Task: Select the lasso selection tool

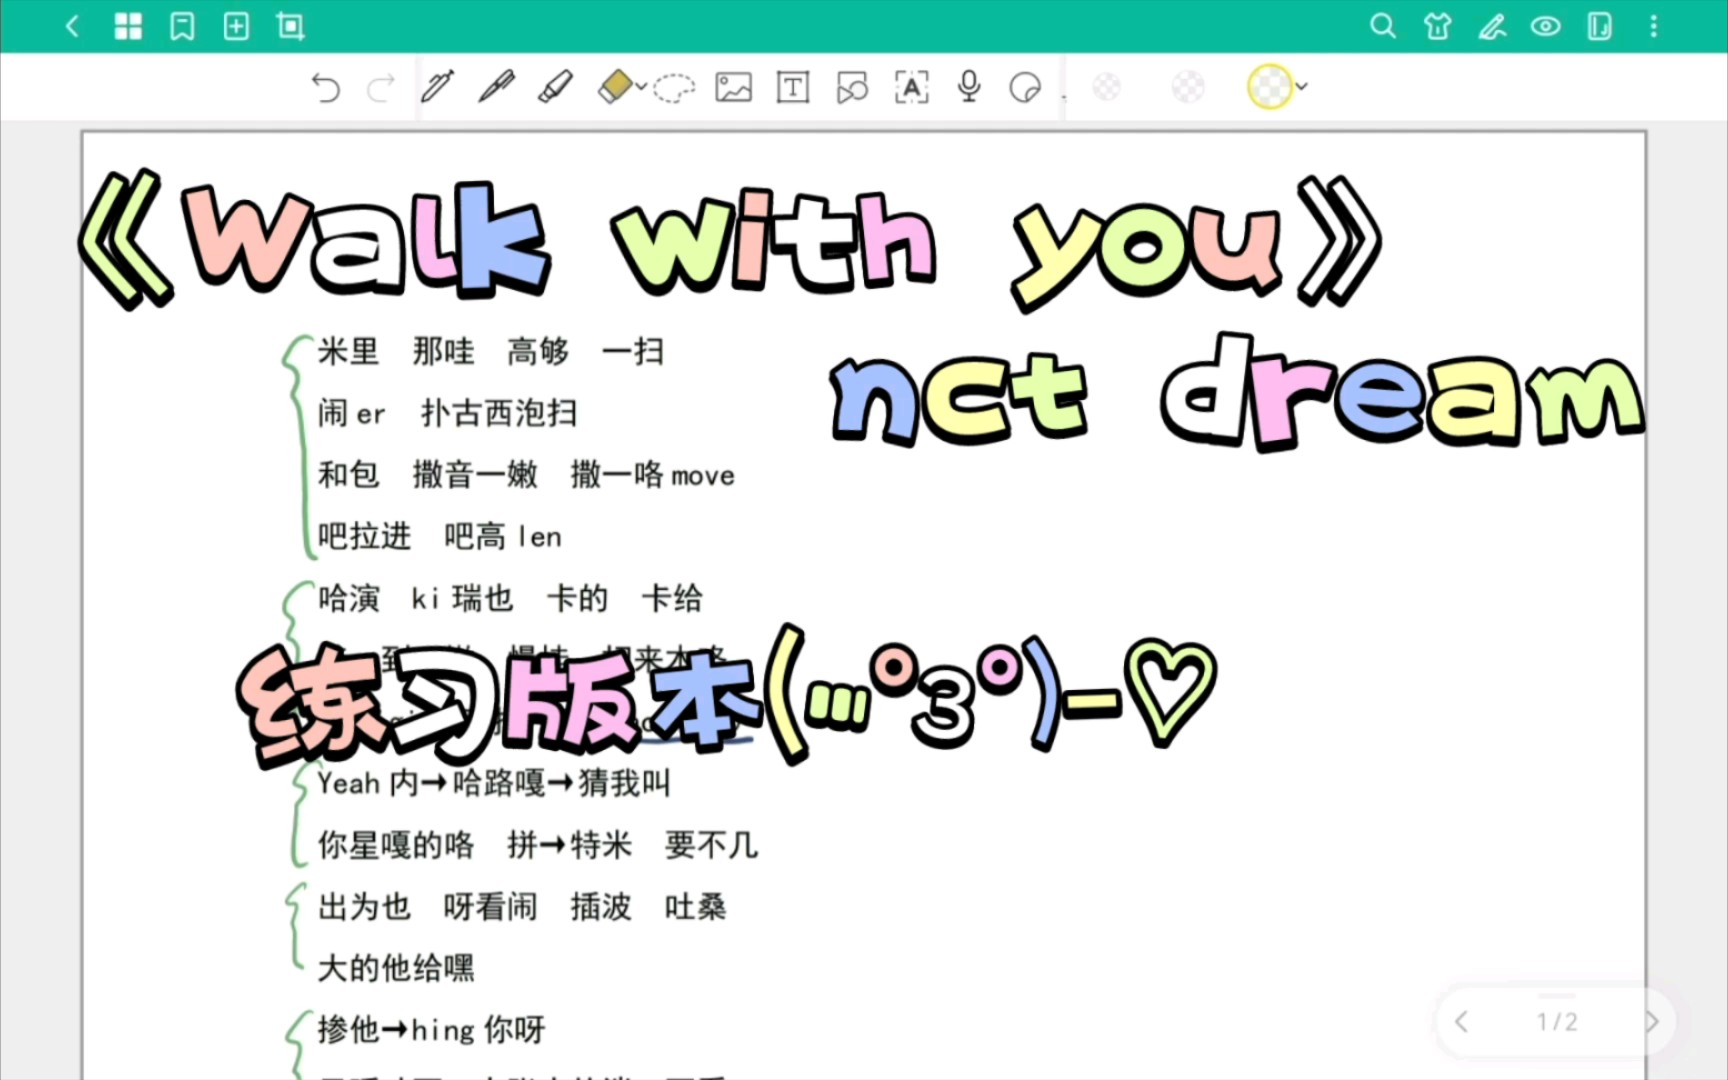Action: click(x=675, y=88)
